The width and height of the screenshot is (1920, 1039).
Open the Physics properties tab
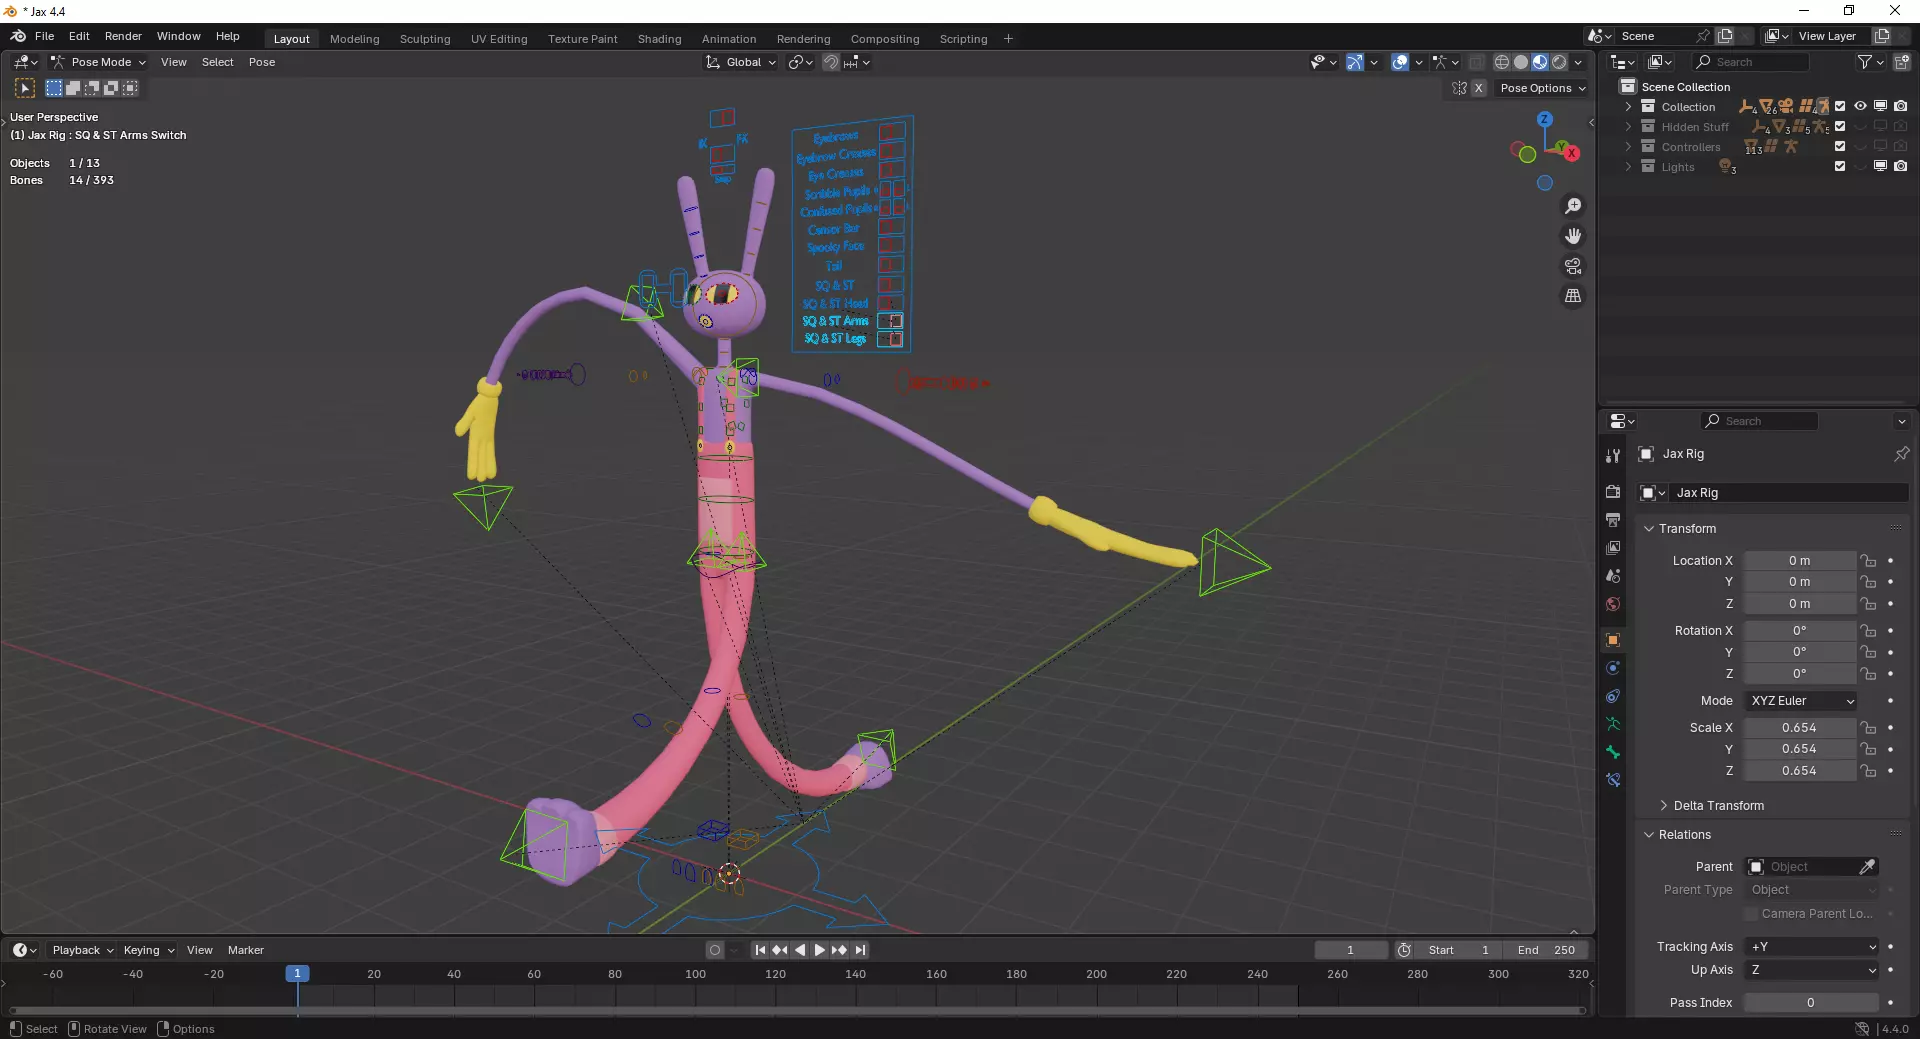click(x=1612, y=668)
